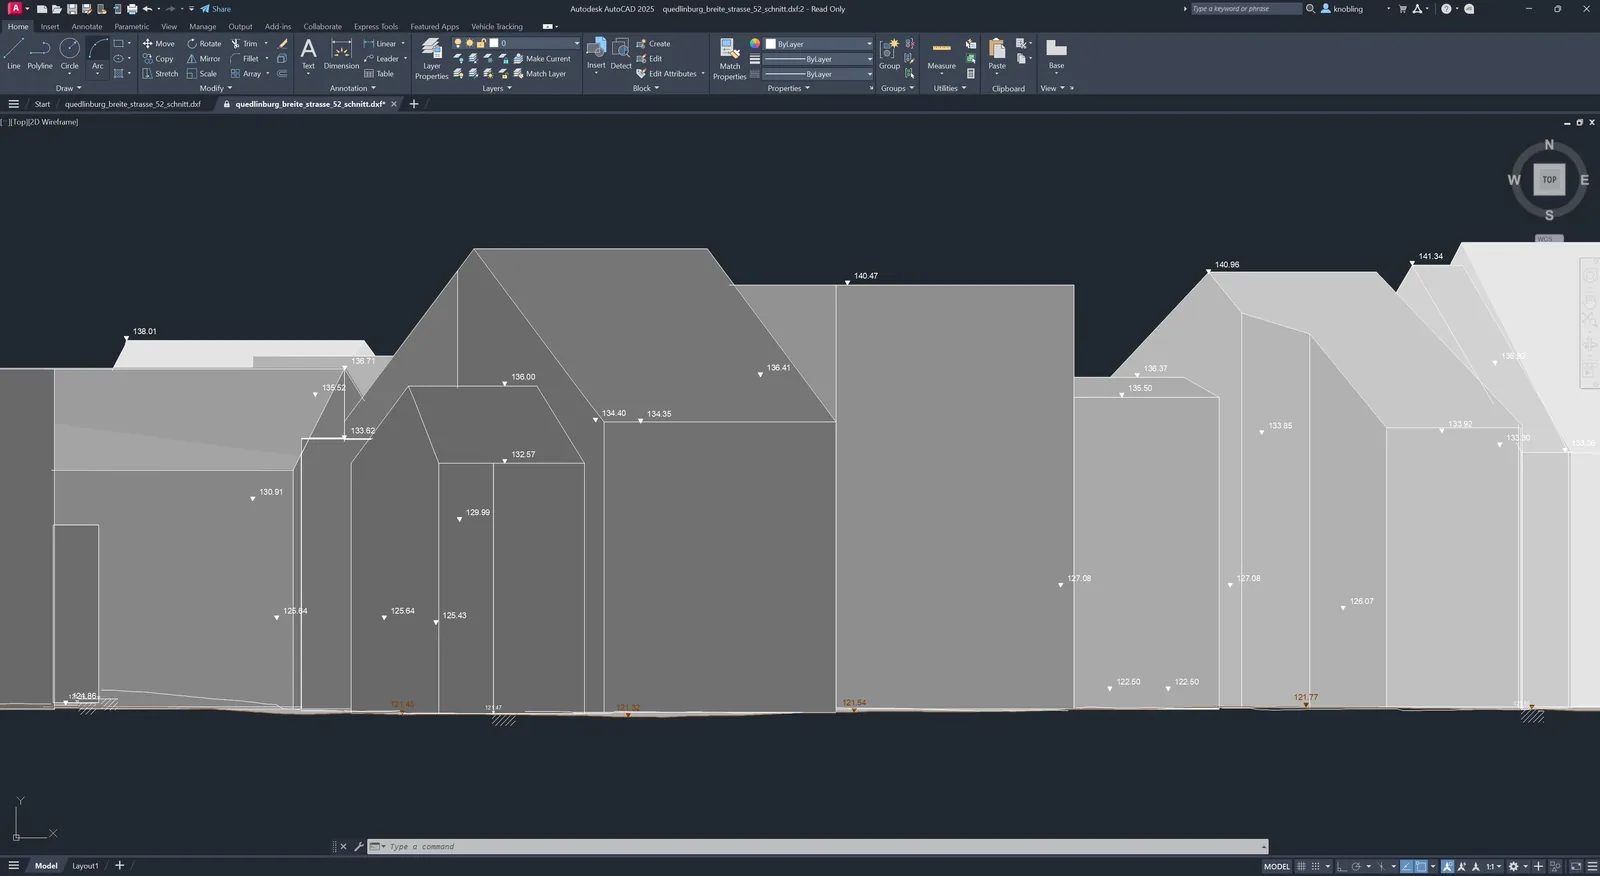Expand the Layers panel
1600x876 pixels.
click(497, 88)
